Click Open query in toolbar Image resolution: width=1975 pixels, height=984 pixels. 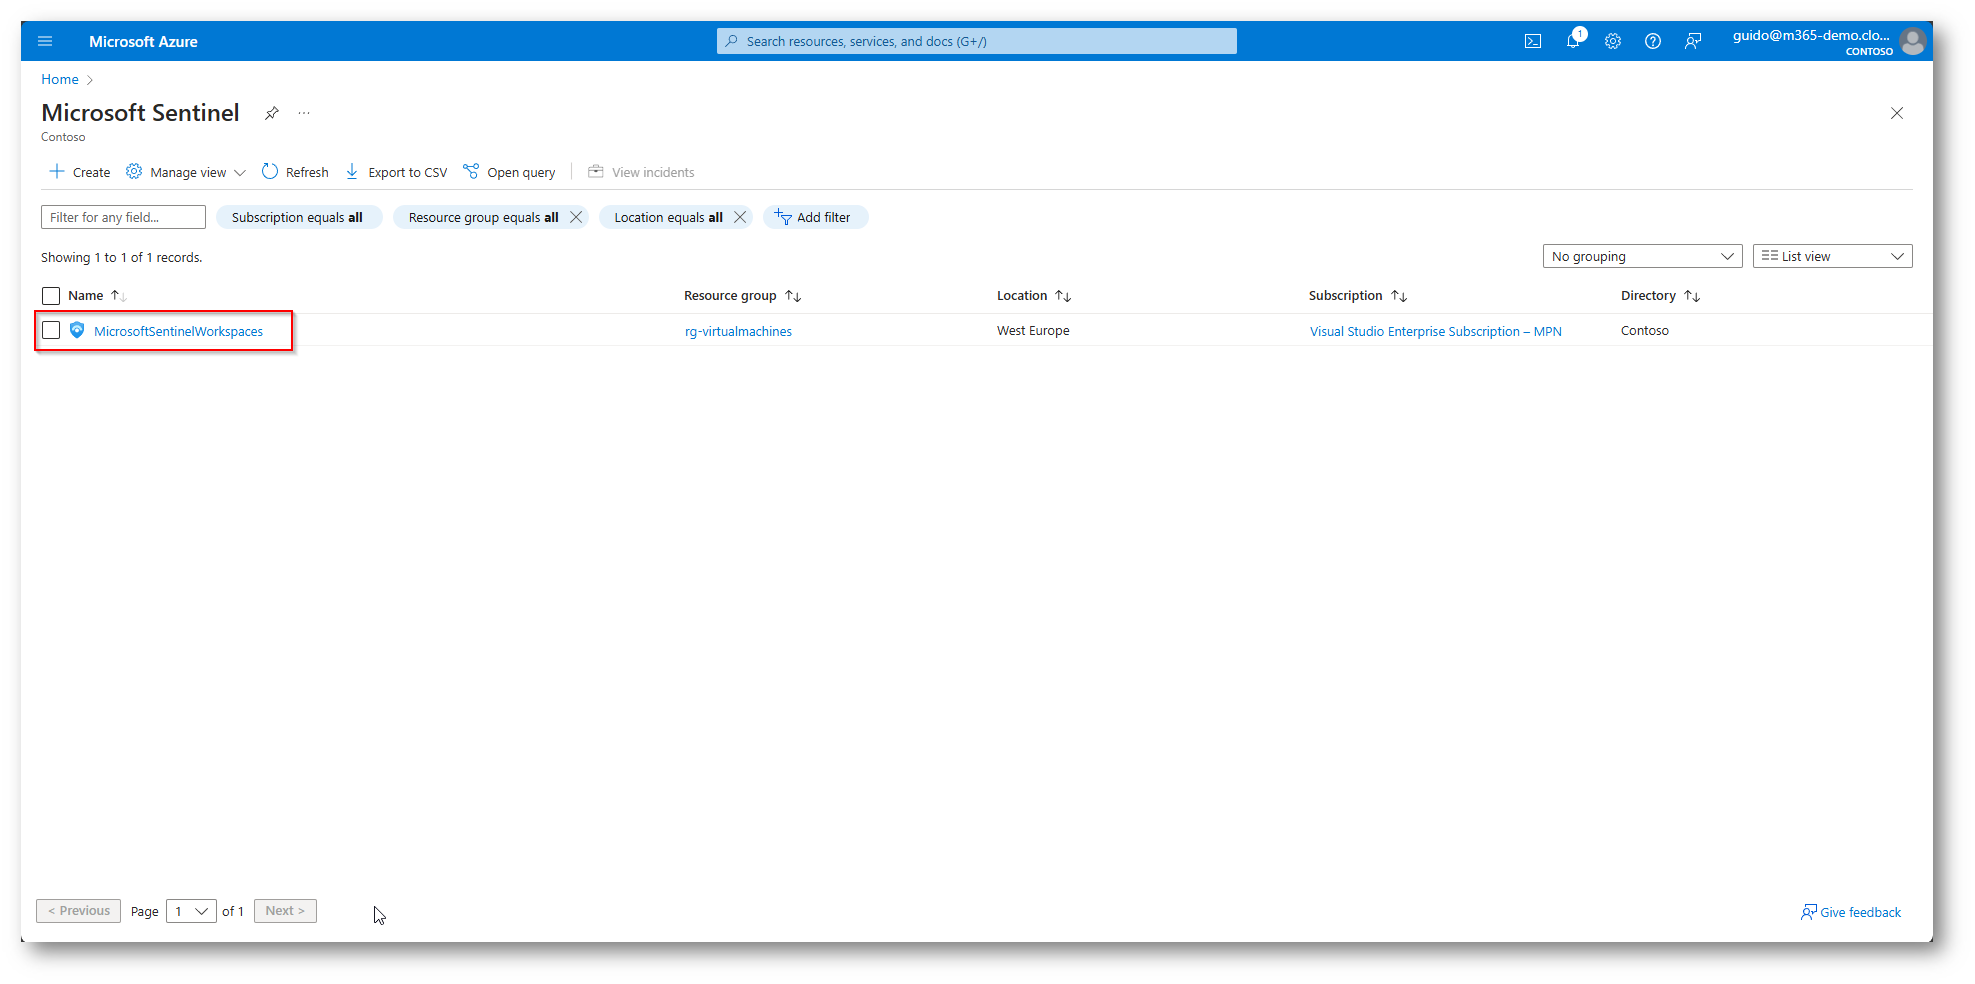point(509,172)
